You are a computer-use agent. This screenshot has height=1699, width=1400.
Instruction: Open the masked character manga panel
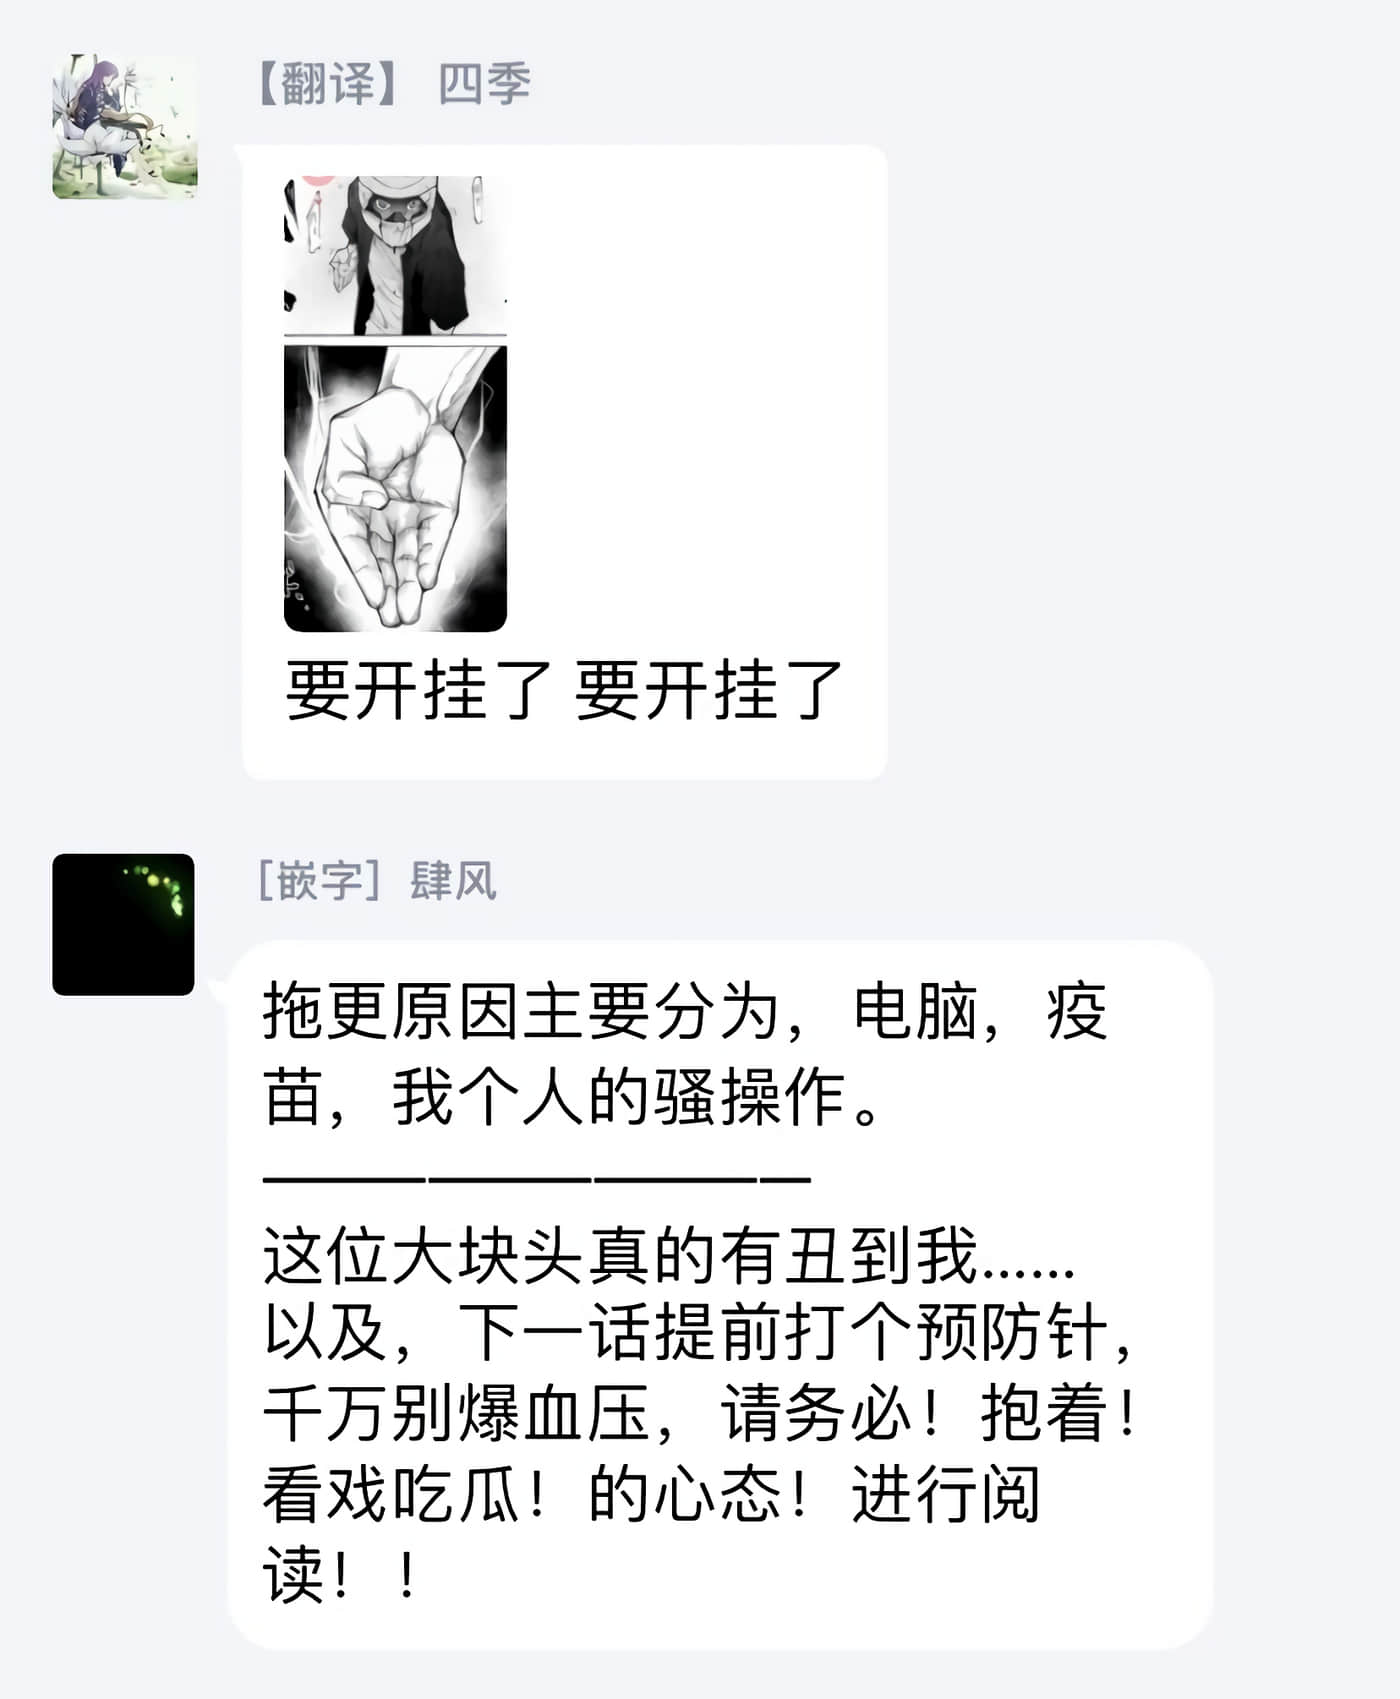395,254
